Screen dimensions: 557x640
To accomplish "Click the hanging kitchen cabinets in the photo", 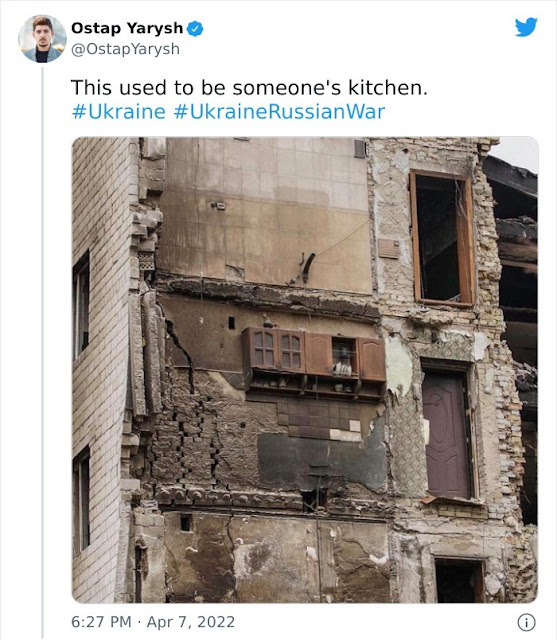I will (x=314, y=362).
